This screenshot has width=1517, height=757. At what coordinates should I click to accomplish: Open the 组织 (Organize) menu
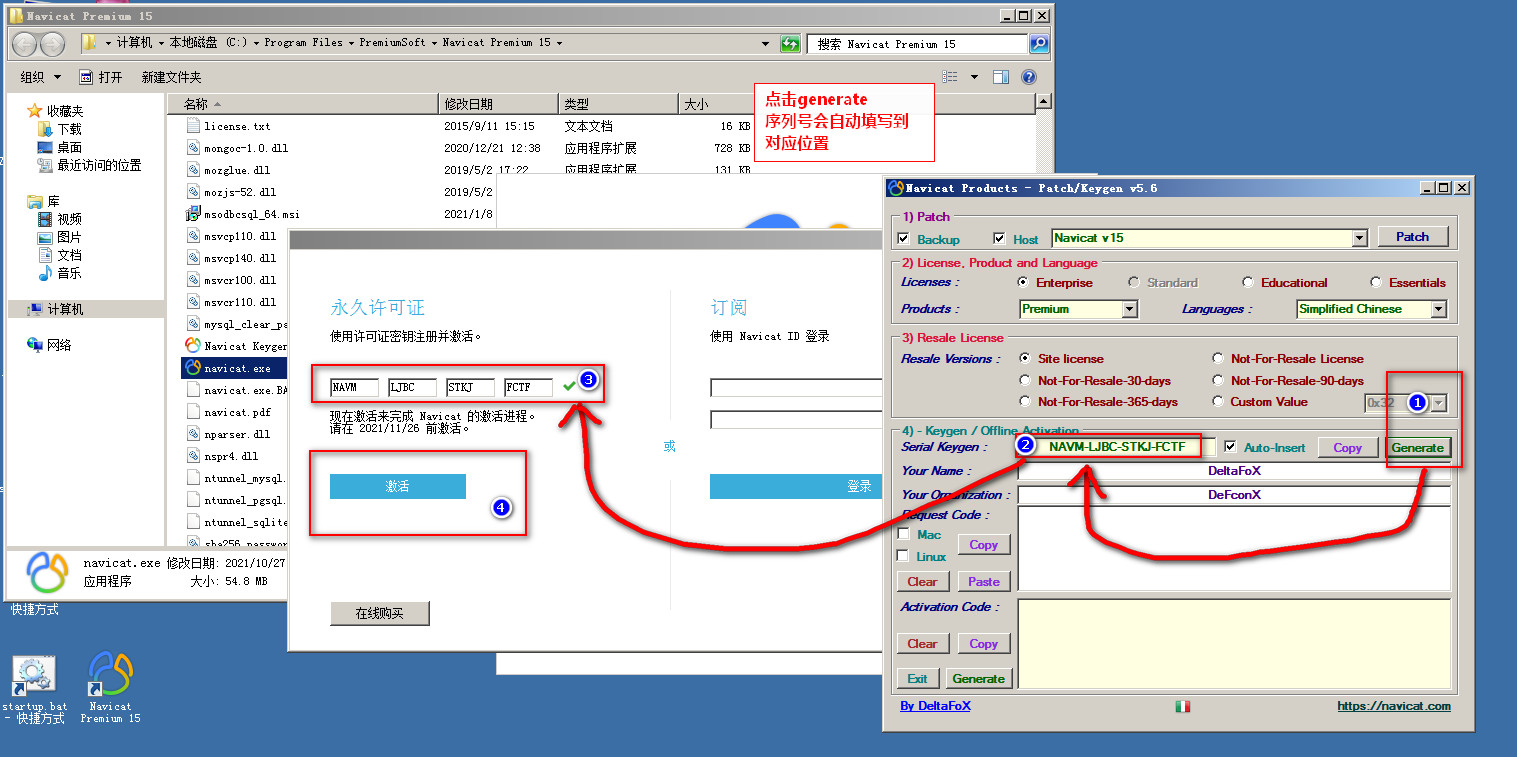click(40, 77)
